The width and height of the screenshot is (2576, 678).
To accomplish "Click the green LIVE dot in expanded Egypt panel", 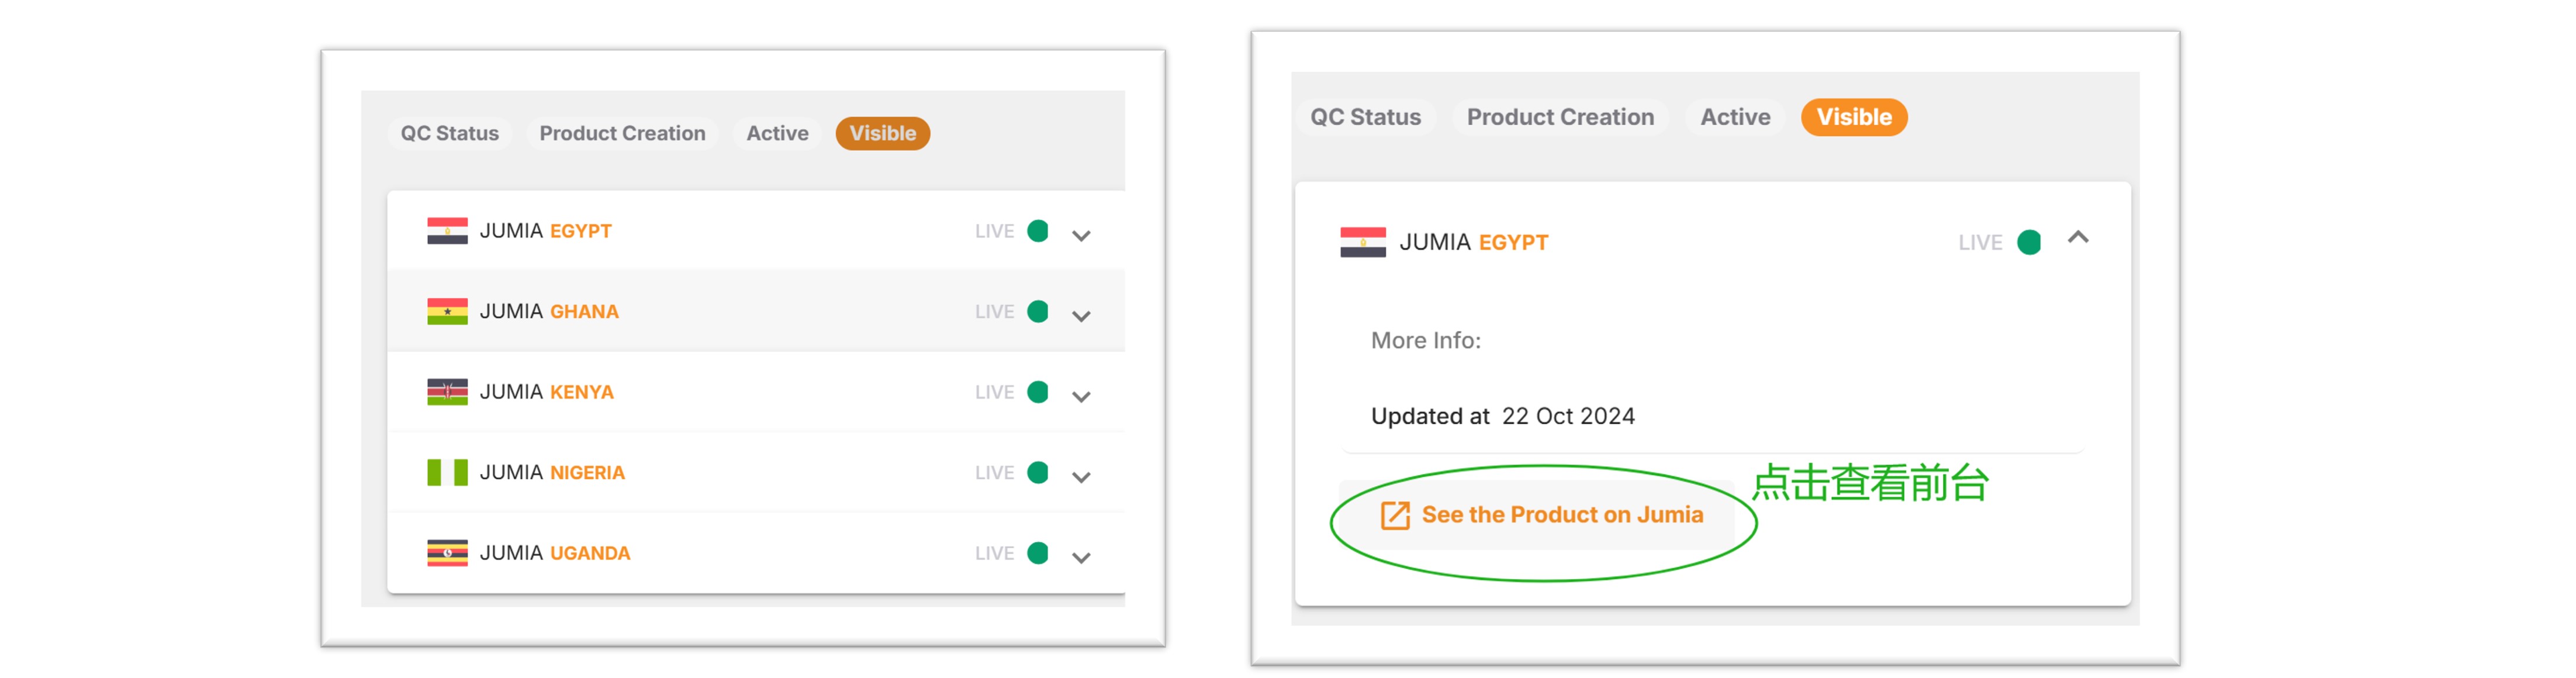I will [2028, 243].
